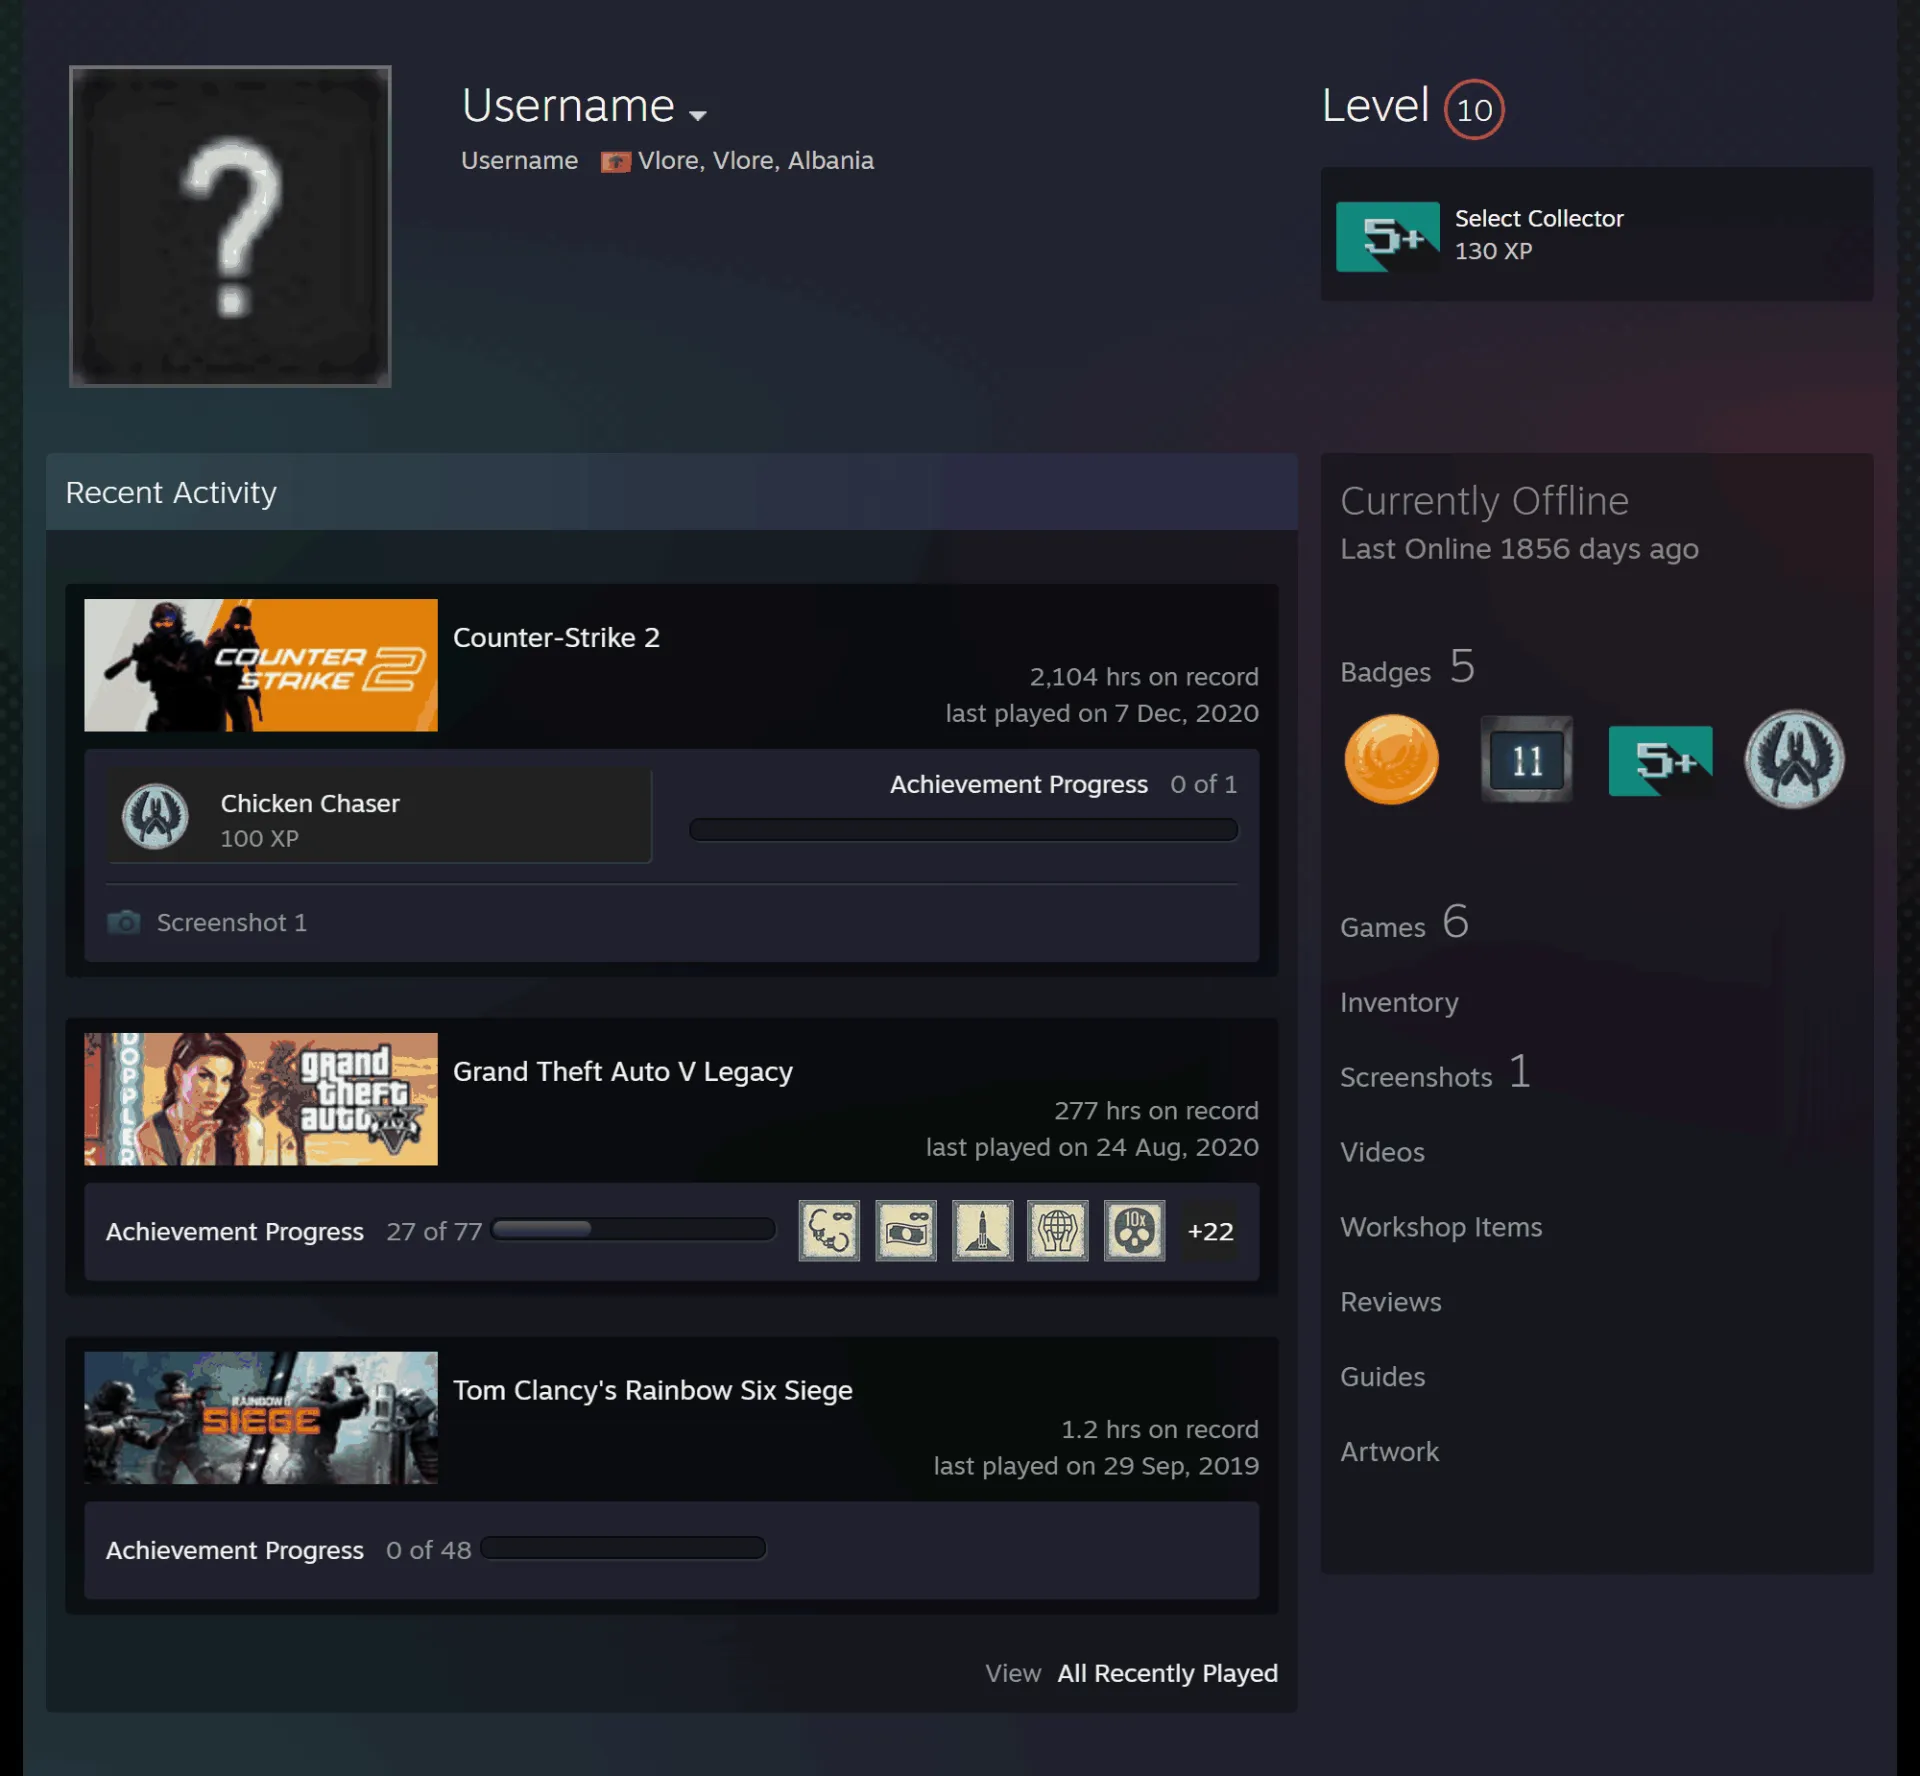
Task: Open the Badges 5 link
Action: [x=1407, y=667]
